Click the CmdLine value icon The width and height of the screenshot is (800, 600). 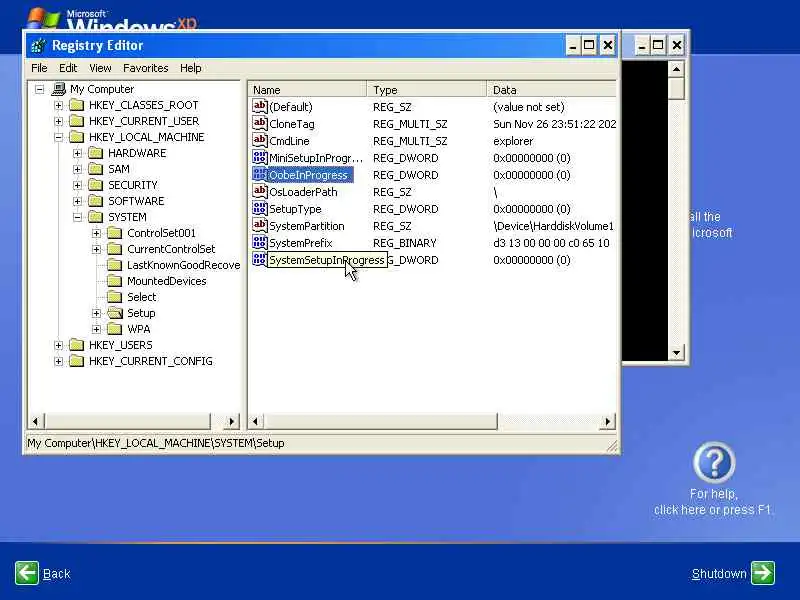point(260,140)
